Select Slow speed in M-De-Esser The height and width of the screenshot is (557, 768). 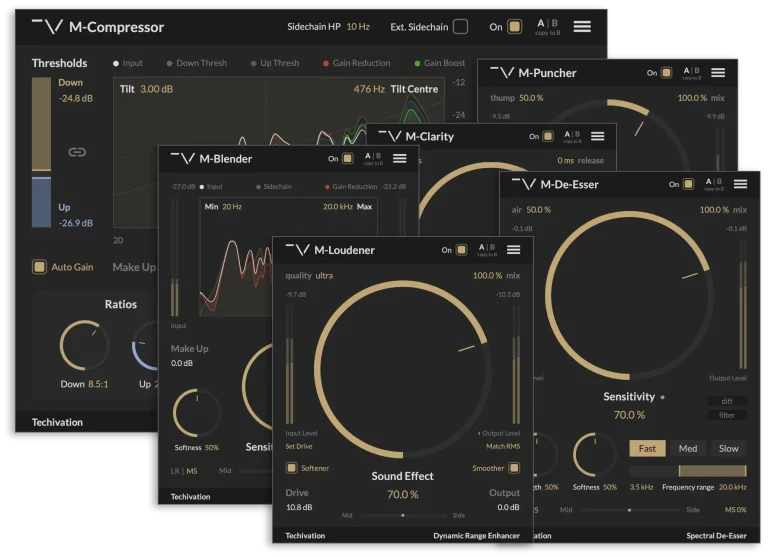coord(728,448)
